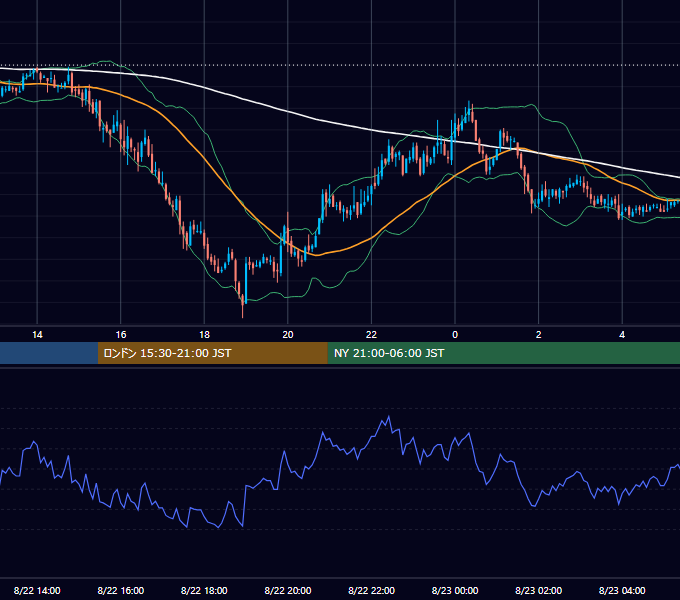Click the 16 hour axis label

point(121,335)
